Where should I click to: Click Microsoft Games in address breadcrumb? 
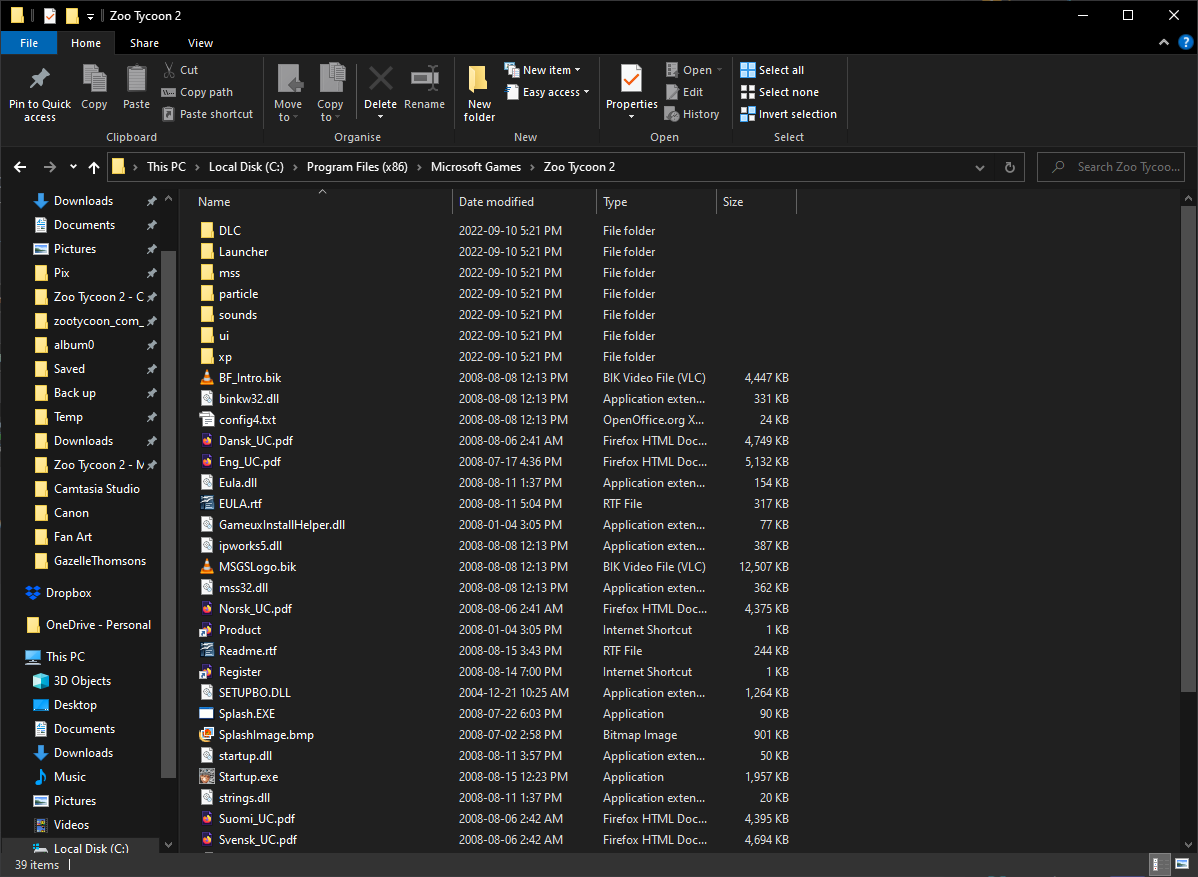click(475, 167)
